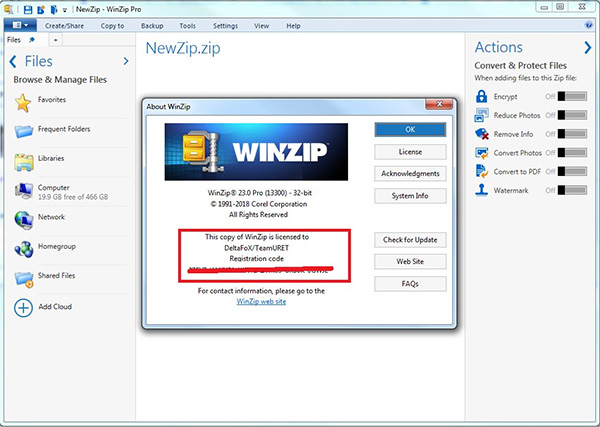
Task: Select the Files pane tab
Action: tap(14, 40)
